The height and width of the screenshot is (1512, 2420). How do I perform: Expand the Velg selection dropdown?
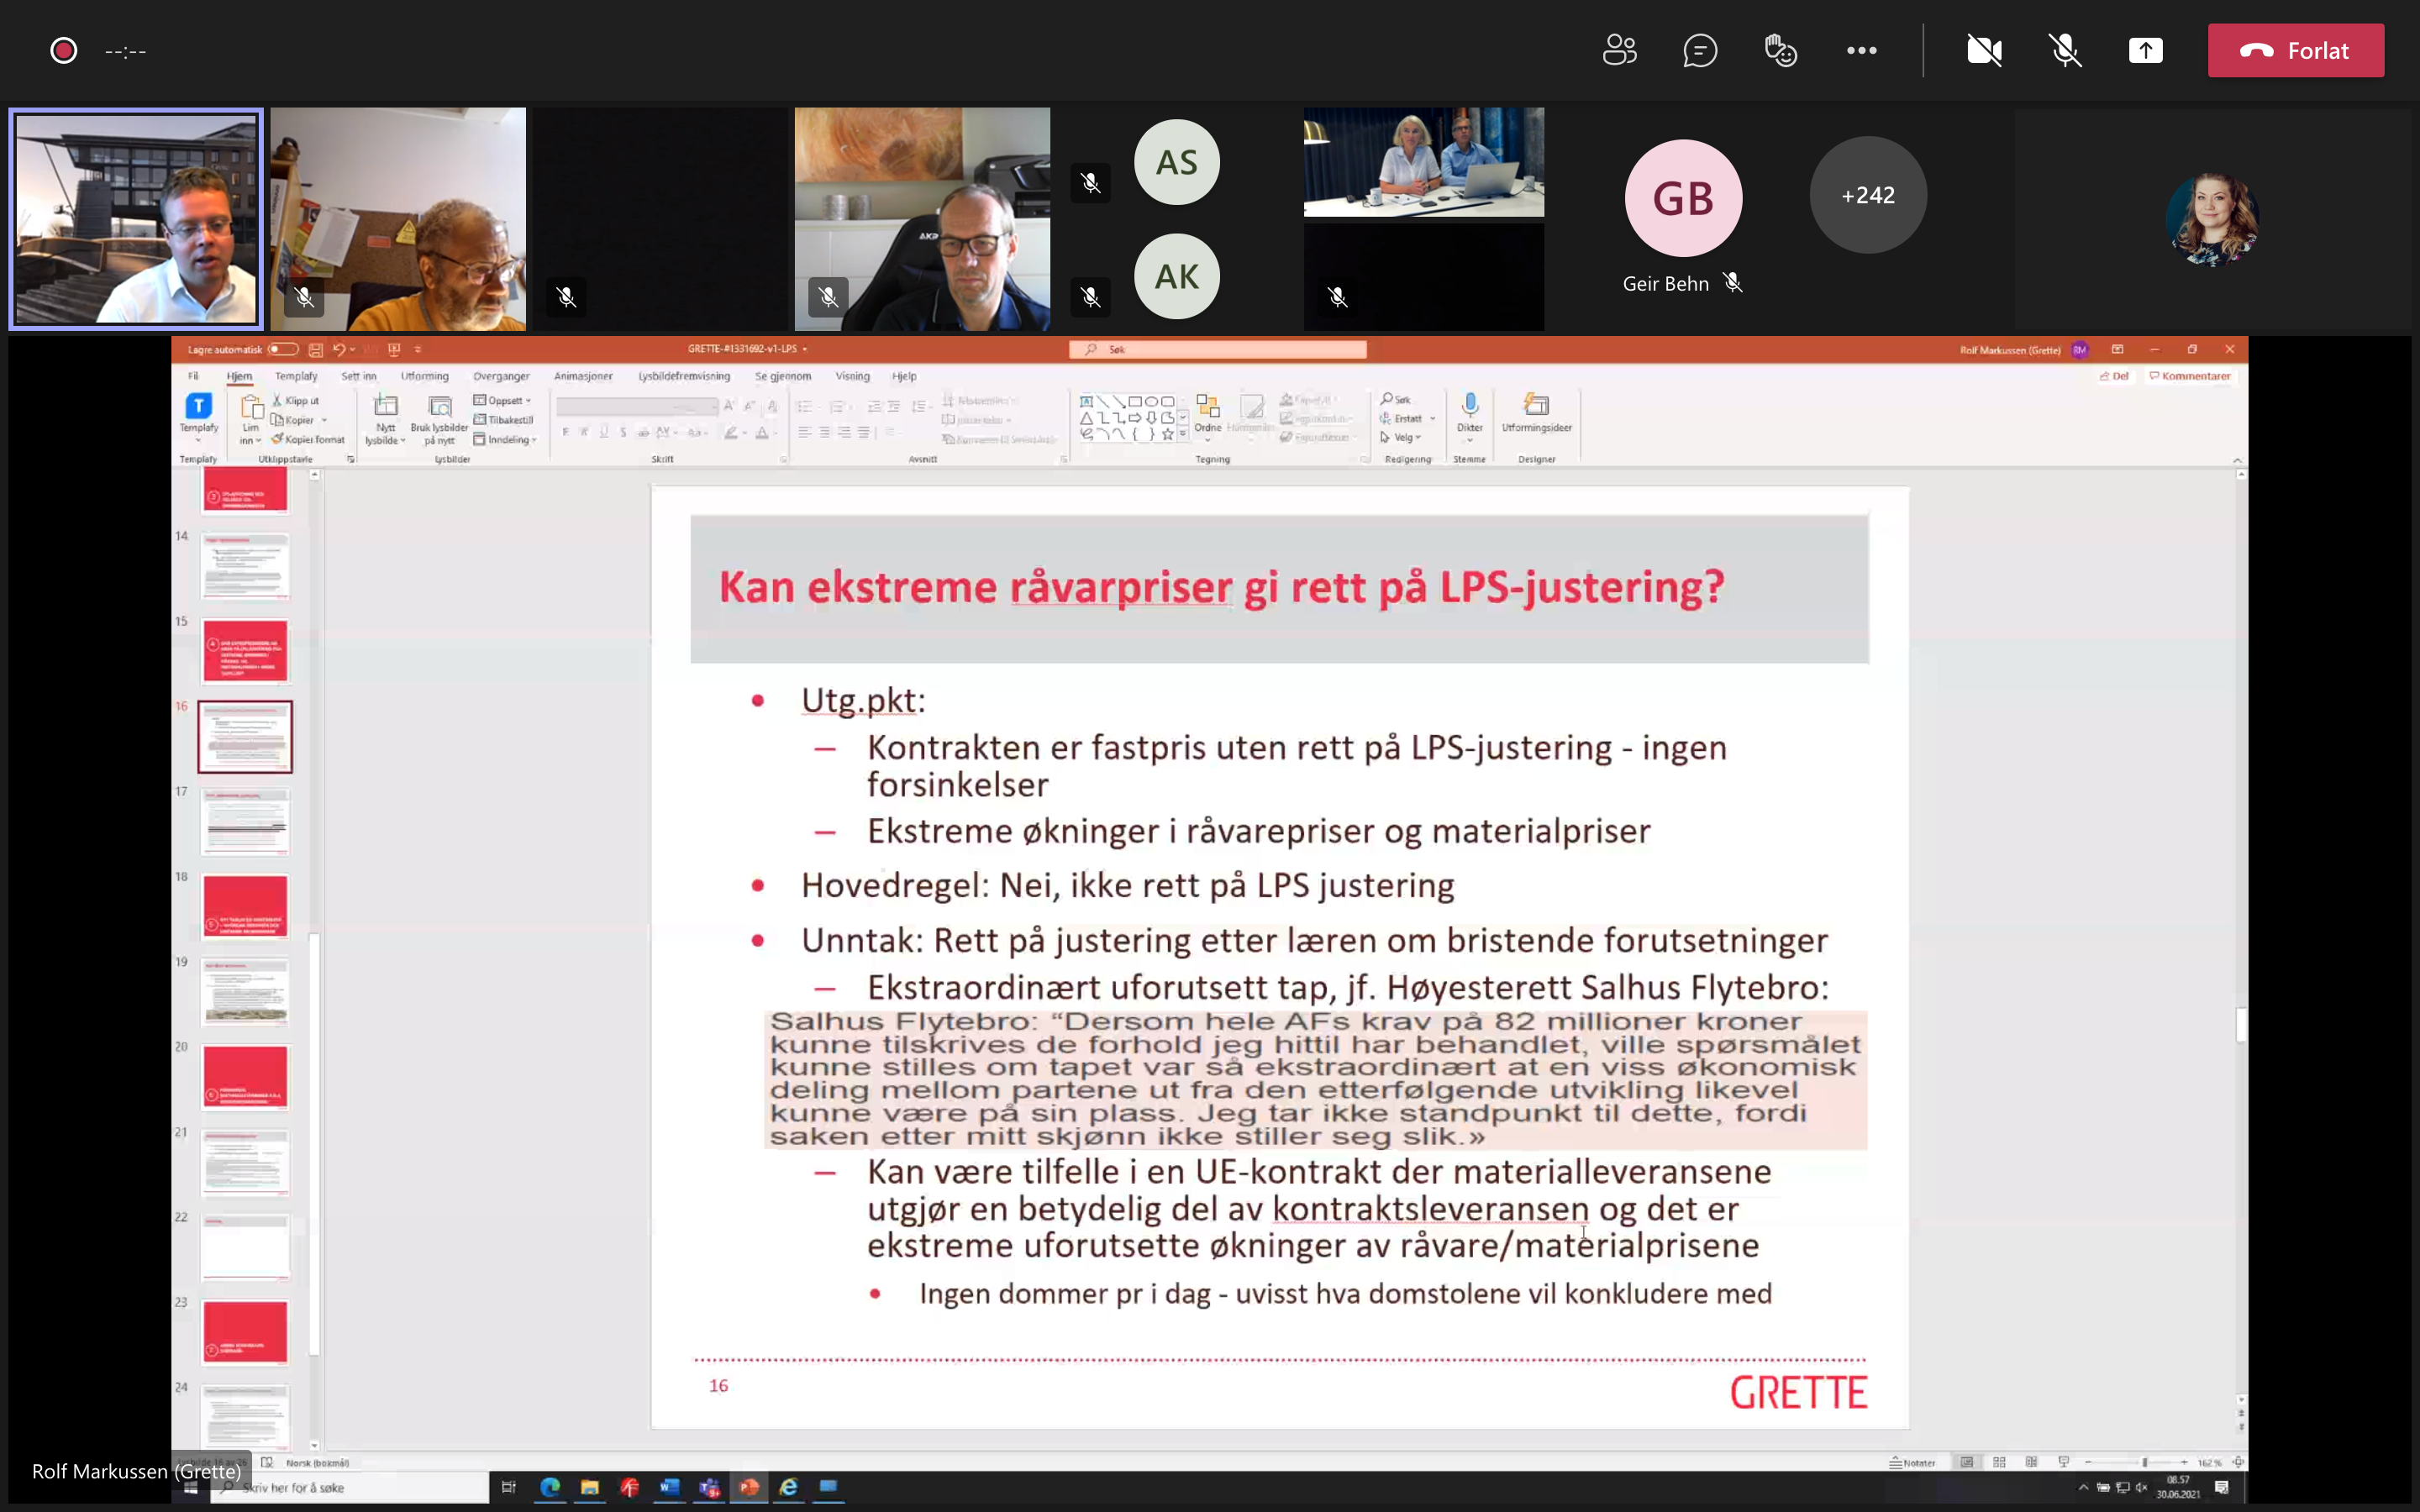pos(1402,437)
